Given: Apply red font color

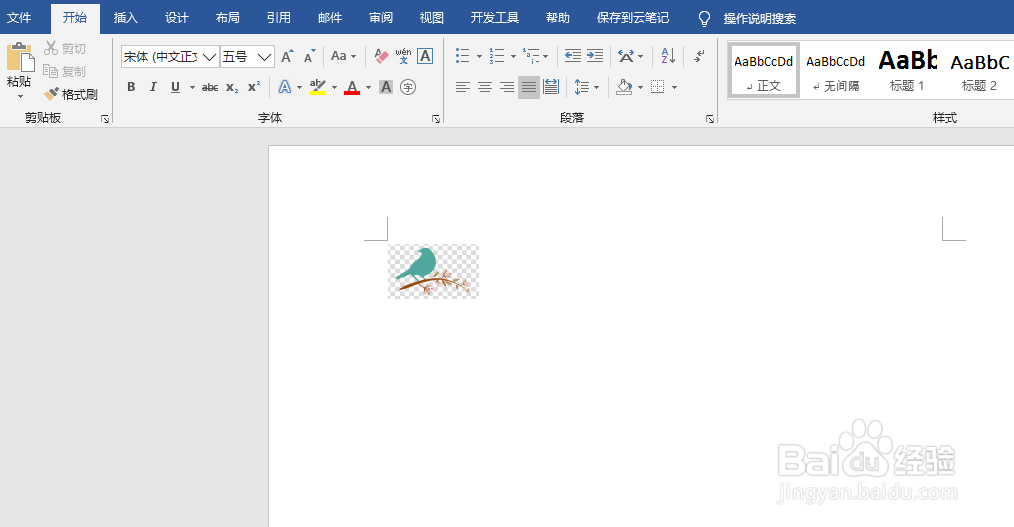Looking at the screenshot, I should pyautogui.click(x=352, y=87).
